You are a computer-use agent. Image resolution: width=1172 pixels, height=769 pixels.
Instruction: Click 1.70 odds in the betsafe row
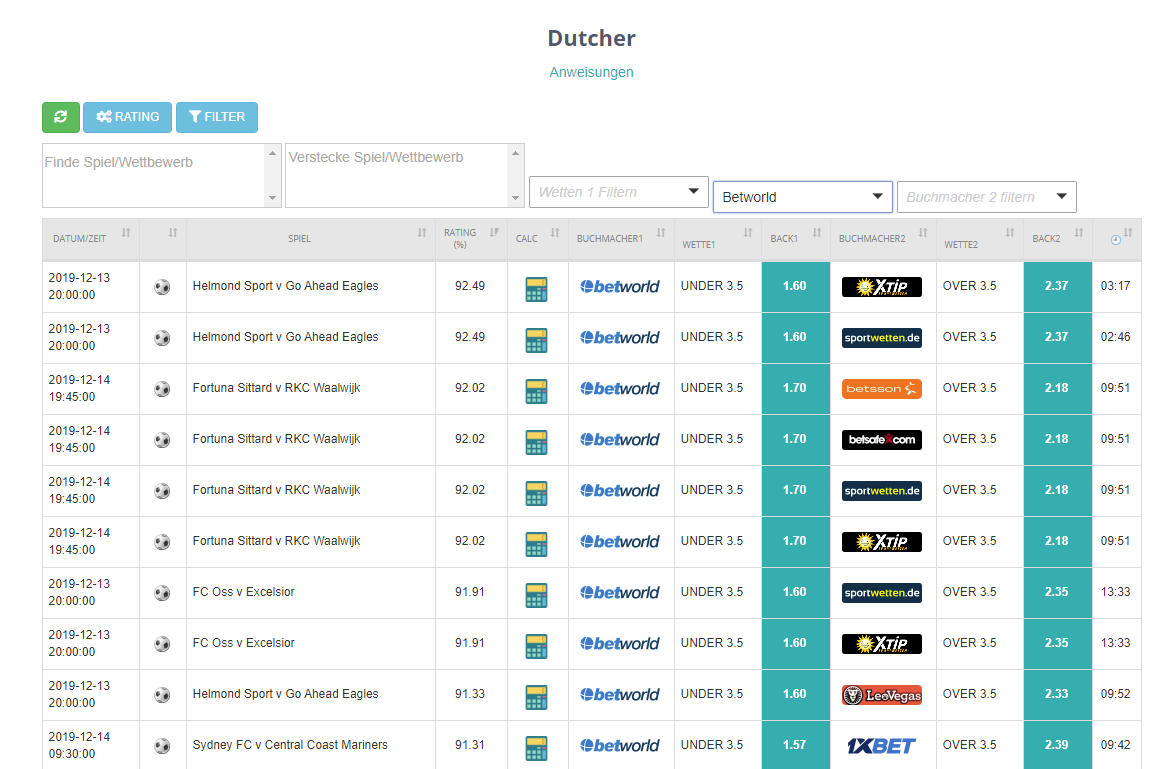[x=795, y=439]
